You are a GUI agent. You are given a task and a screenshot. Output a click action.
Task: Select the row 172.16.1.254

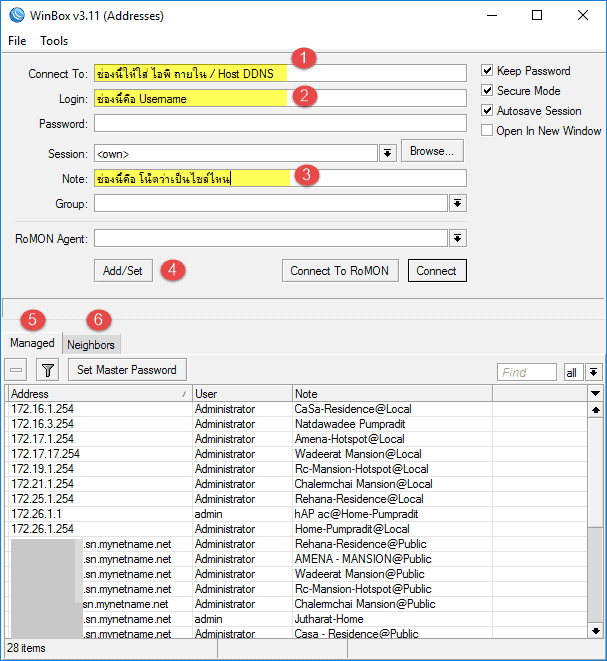[x=297, y=409]
